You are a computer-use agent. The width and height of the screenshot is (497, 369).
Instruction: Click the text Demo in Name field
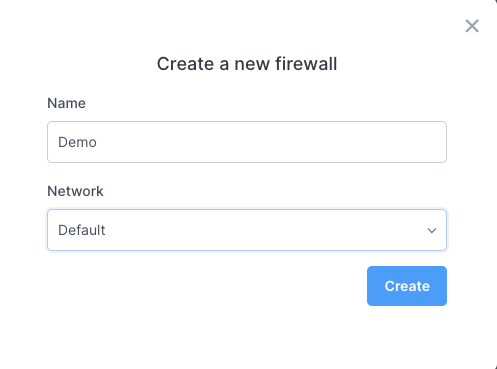pyautogui.click(x=77, y=142)
